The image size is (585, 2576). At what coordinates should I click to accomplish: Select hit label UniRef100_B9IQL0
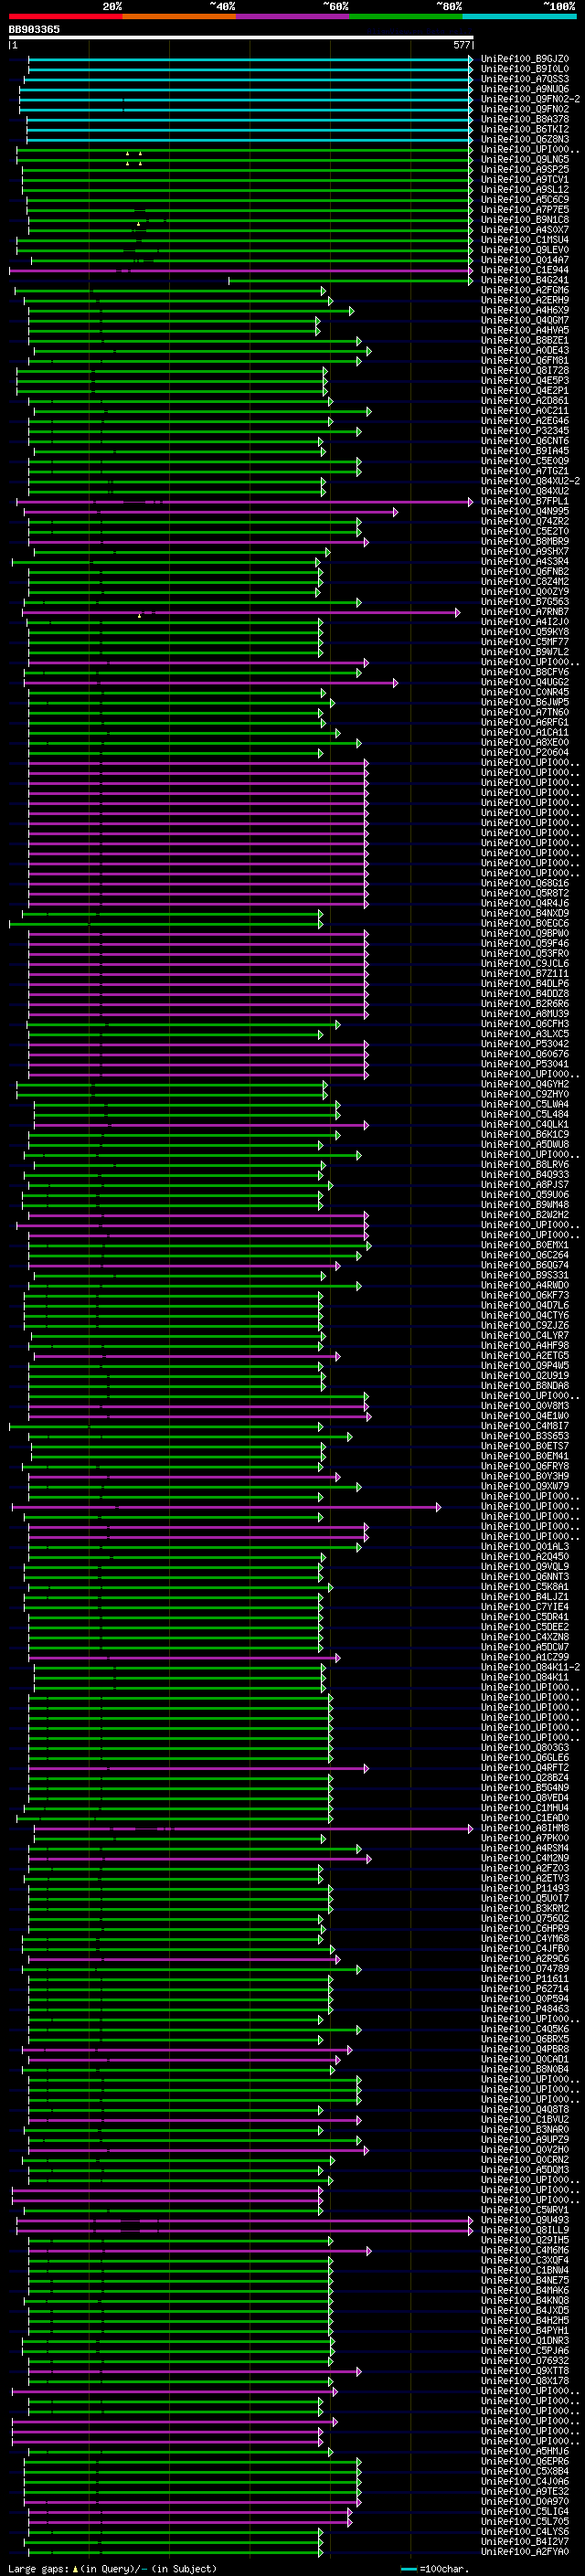tap(525, 69)
